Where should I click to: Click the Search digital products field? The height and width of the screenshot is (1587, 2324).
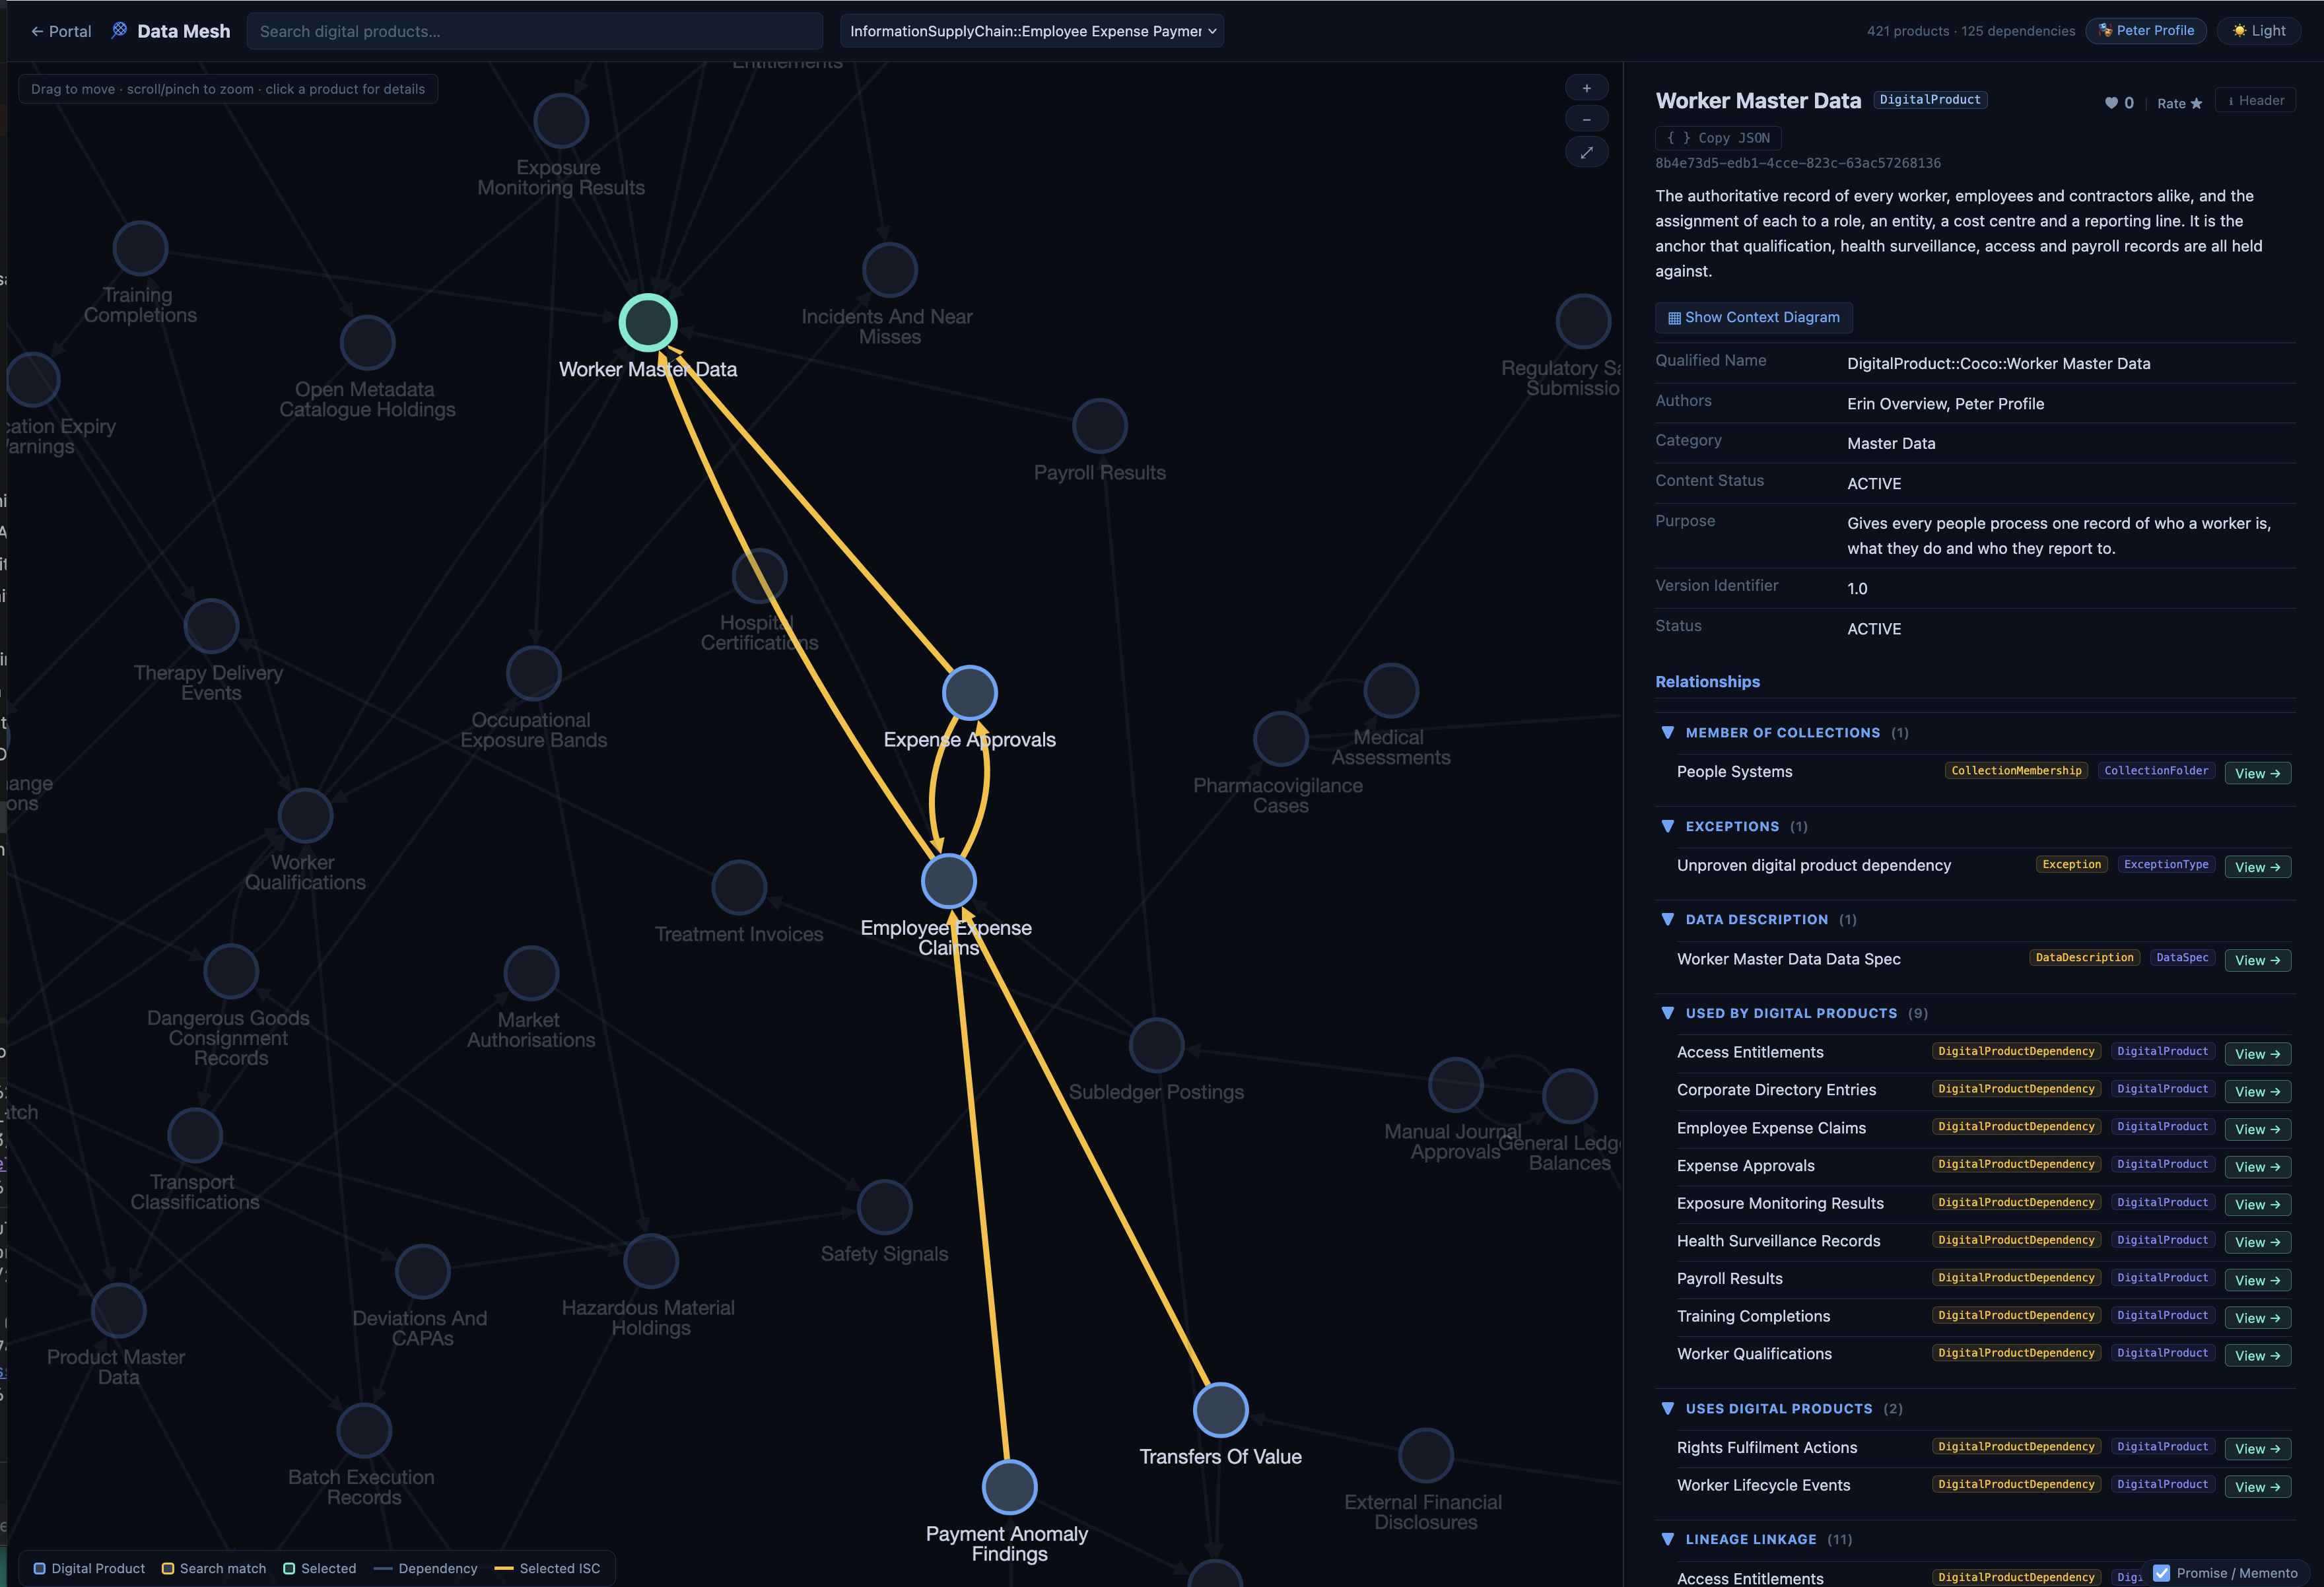point(535,31)
